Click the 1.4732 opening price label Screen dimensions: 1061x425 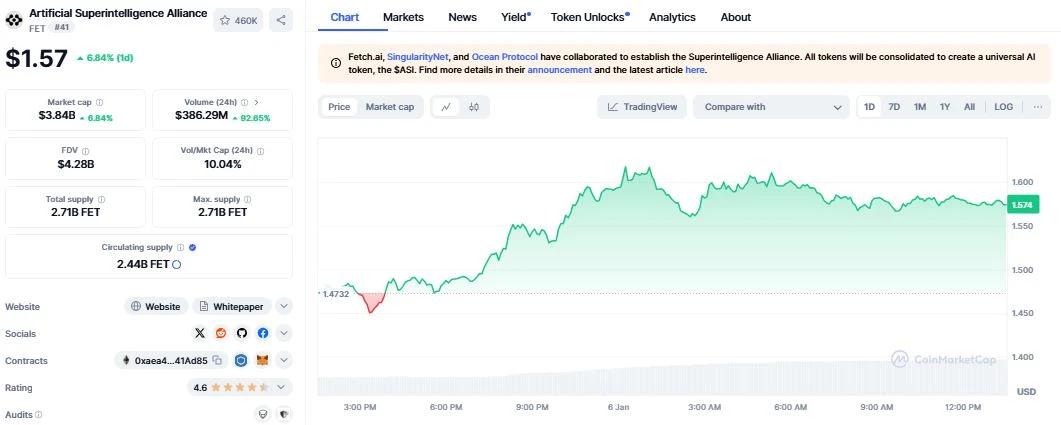(x=335, y=294)
